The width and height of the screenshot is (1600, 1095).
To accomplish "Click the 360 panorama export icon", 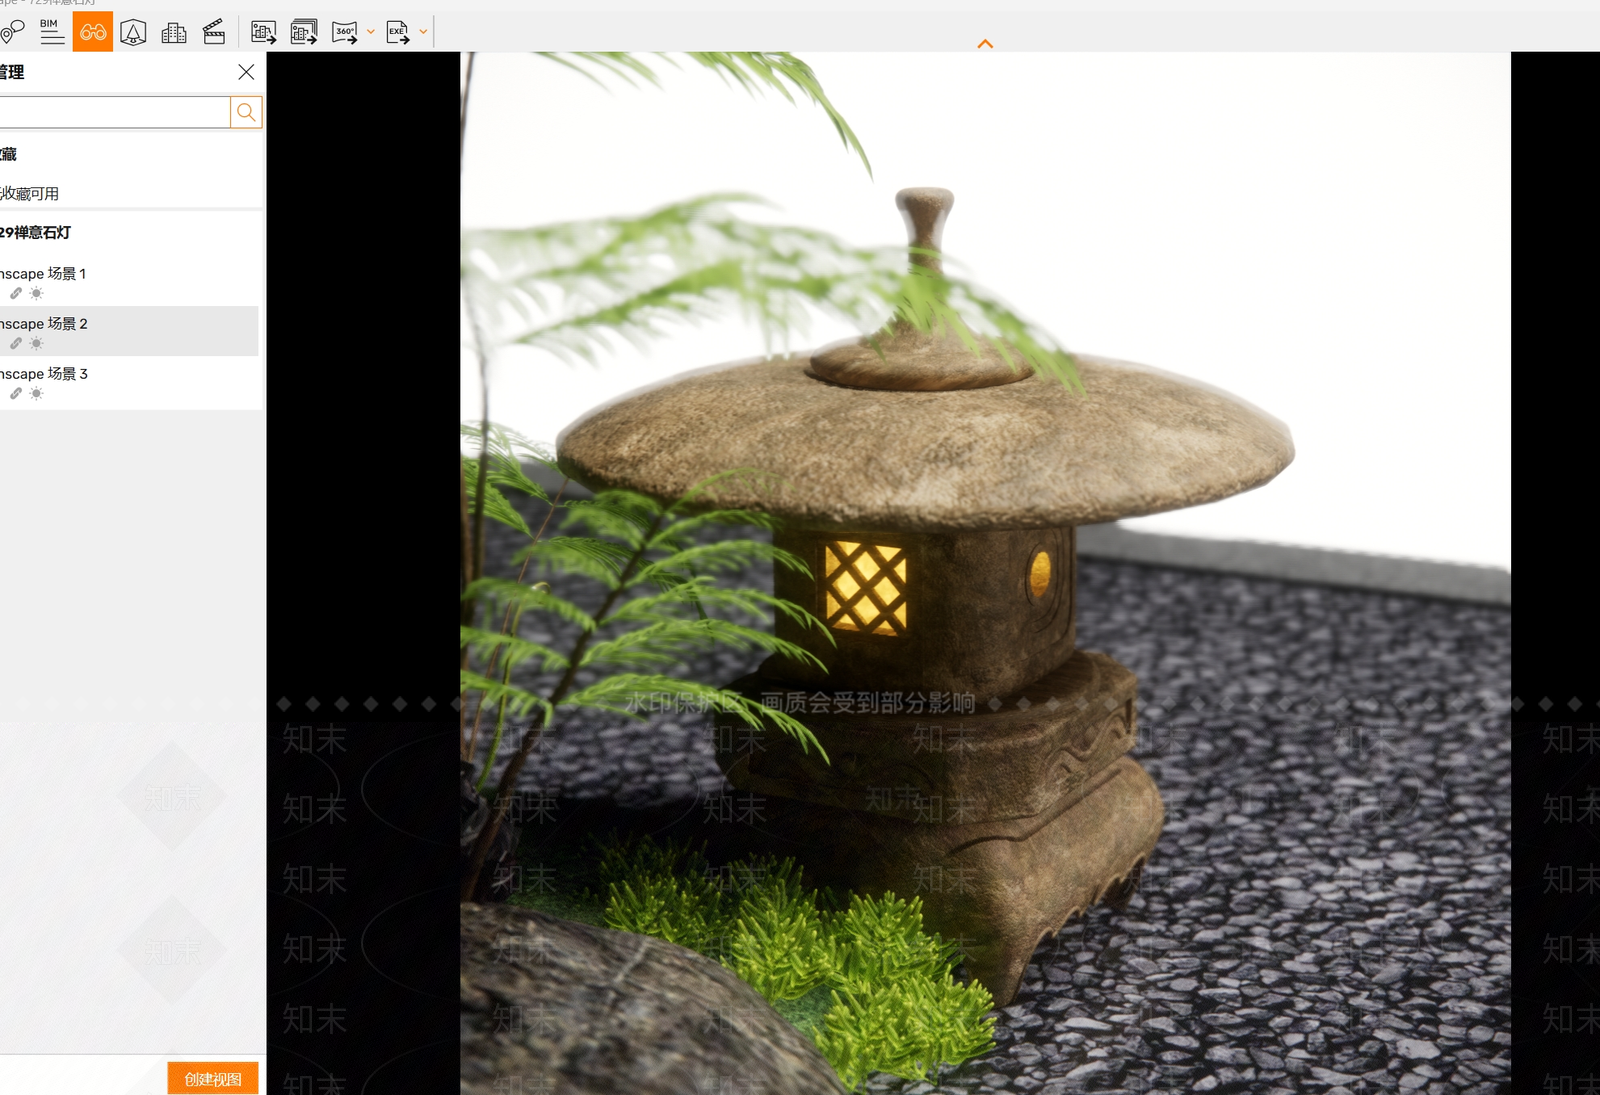I will click(x=344, y=32).
